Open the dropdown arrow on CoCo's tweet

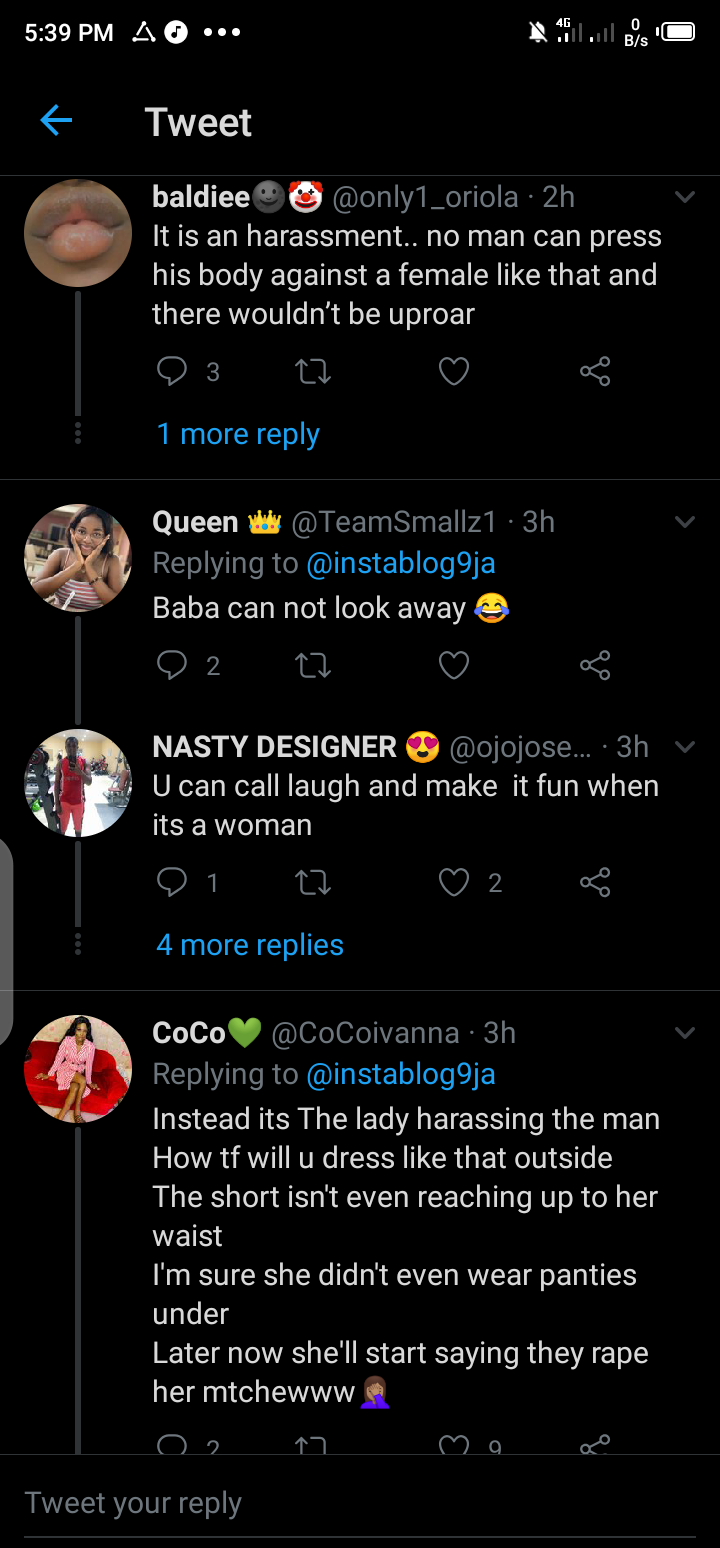click(685, 1033)
